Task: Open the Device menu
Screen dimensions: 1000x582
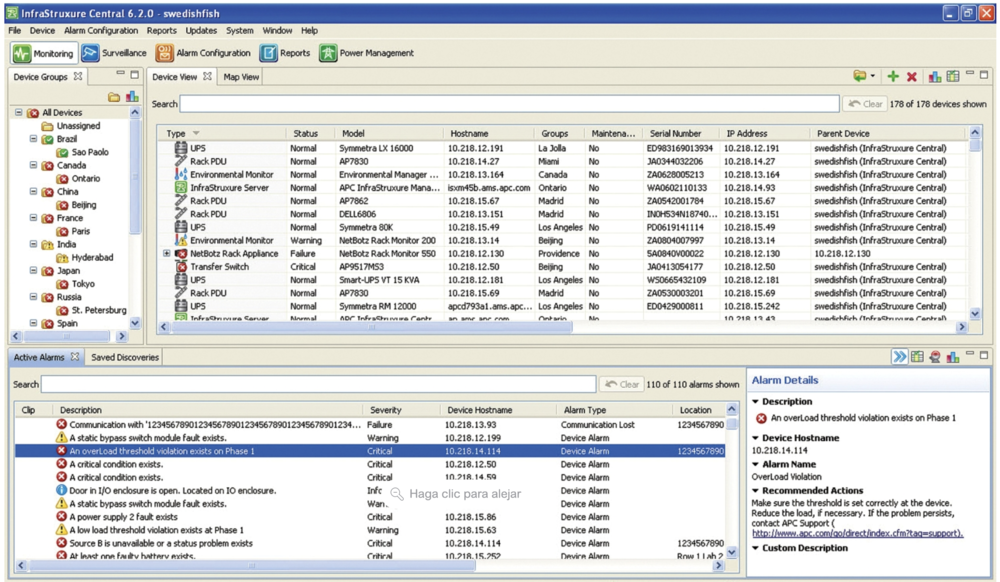Action: point(42,31)
